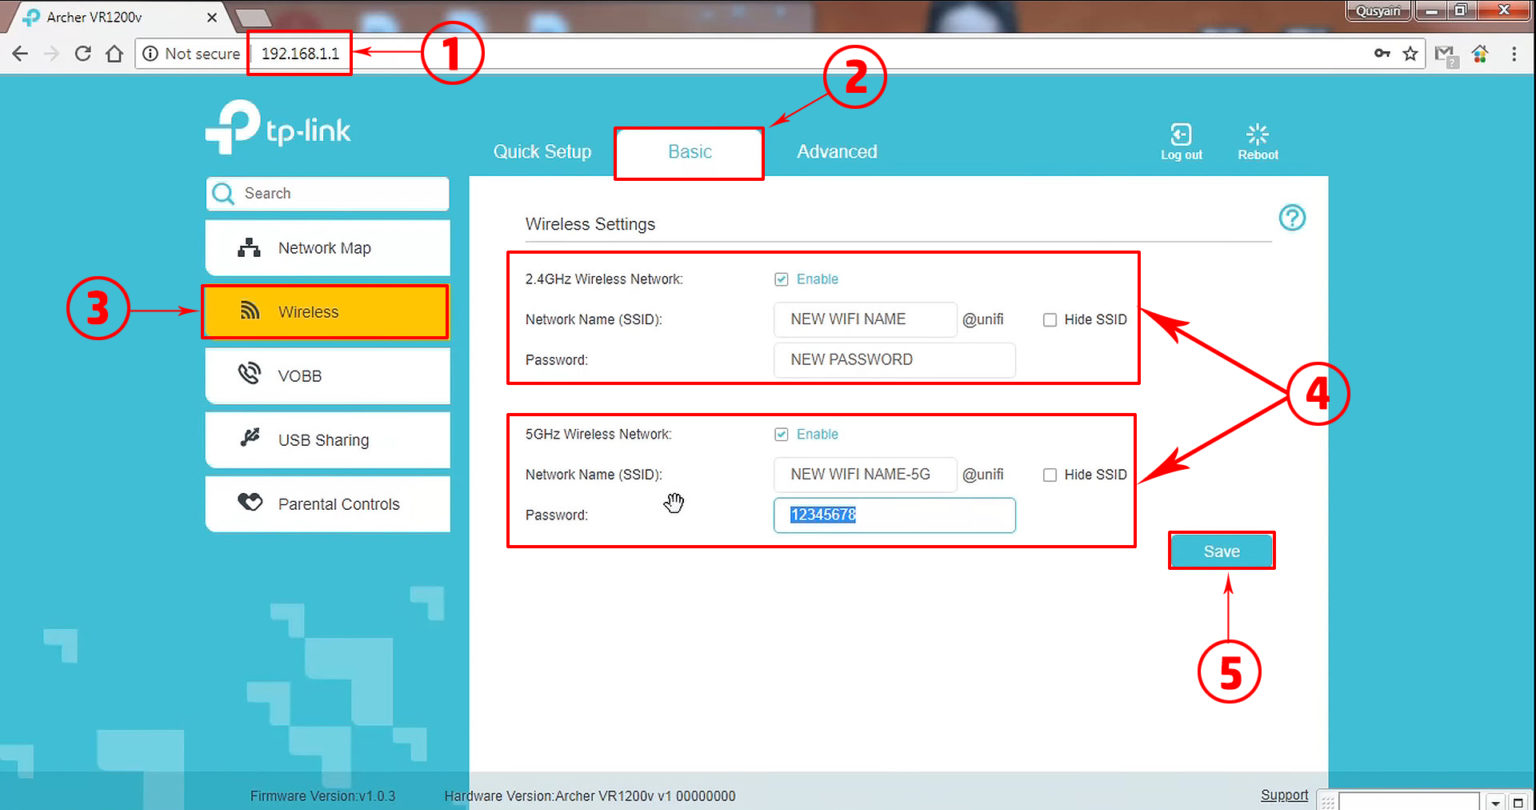The width and height of the screenshot is (1536, 810).
Task: Click the Wireless signal icon
Action: [x=250, y=312]
